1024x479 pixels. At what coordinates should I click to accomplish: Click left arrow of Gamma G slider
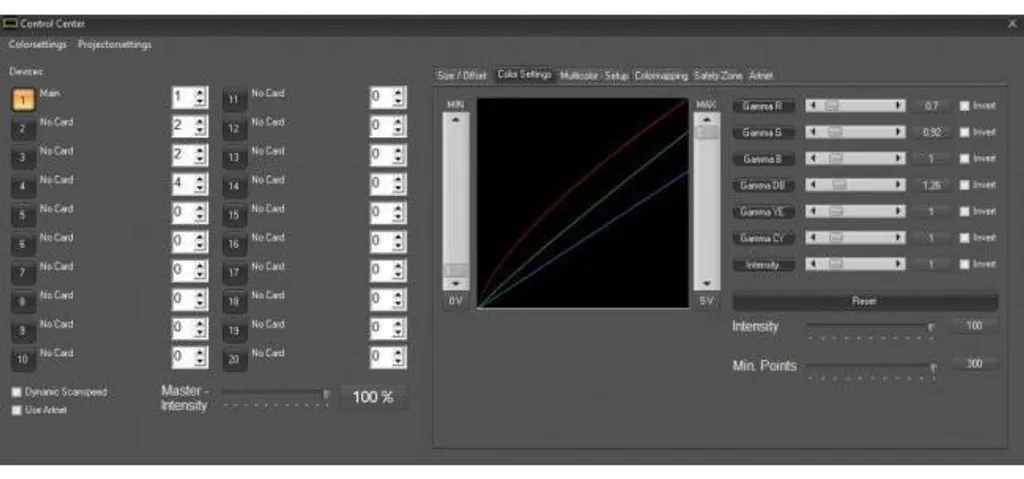coord(812,132)
